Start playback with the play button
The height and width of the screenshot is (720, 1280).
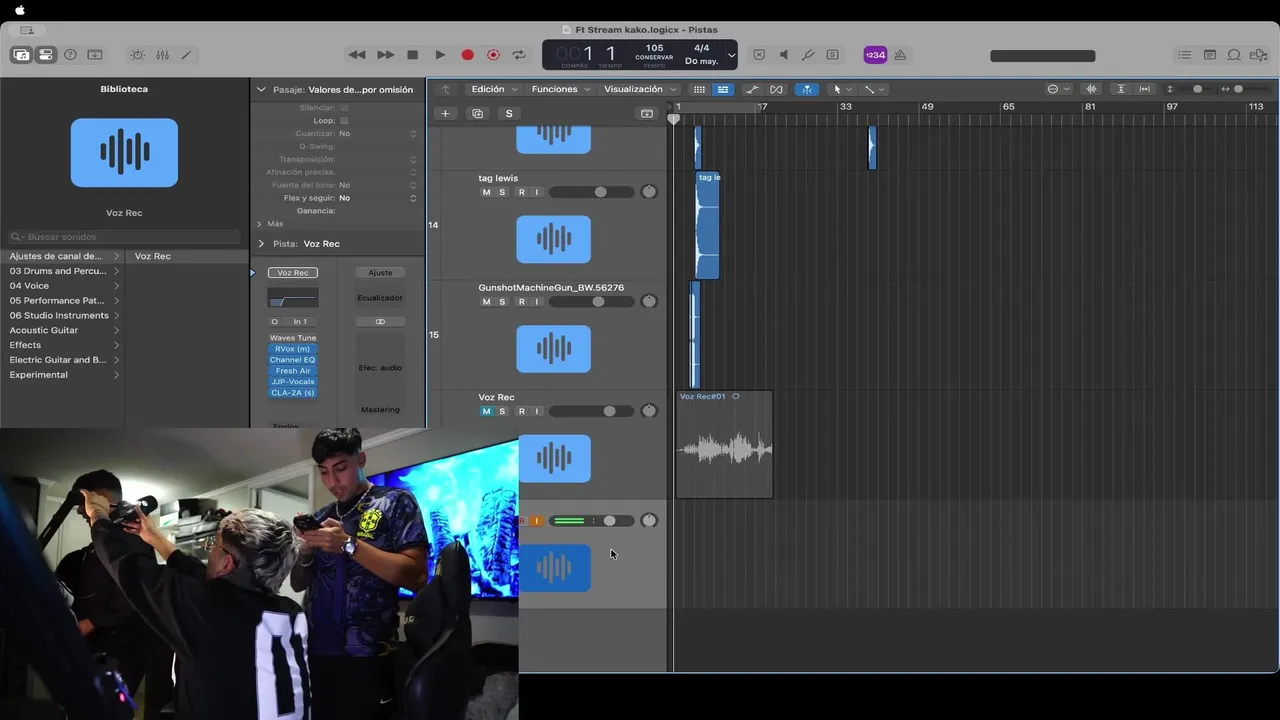click(440, 55)
